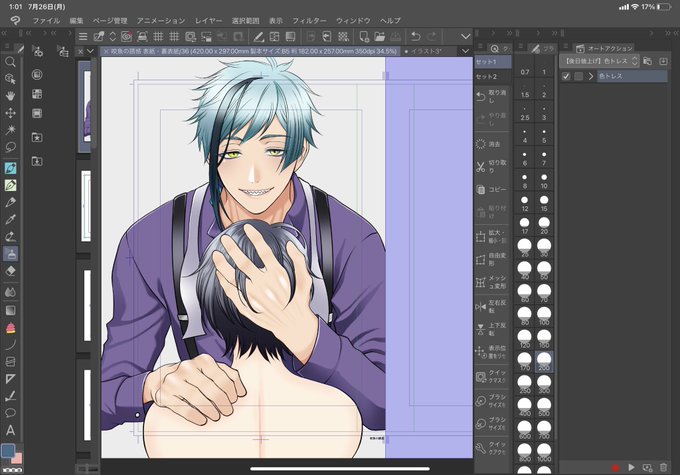
Task: Open the アニメーション menu
Action: (161, 20)
